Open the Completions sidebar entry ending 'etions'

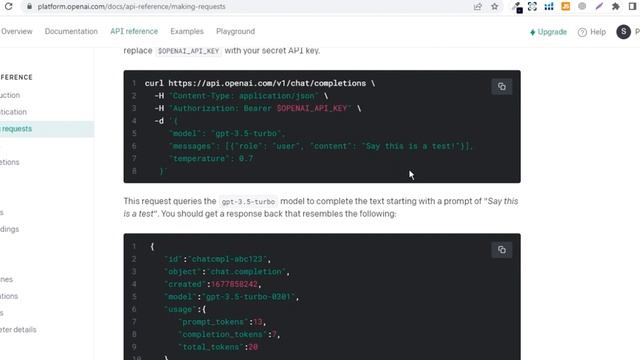click(x=10, y=162)
